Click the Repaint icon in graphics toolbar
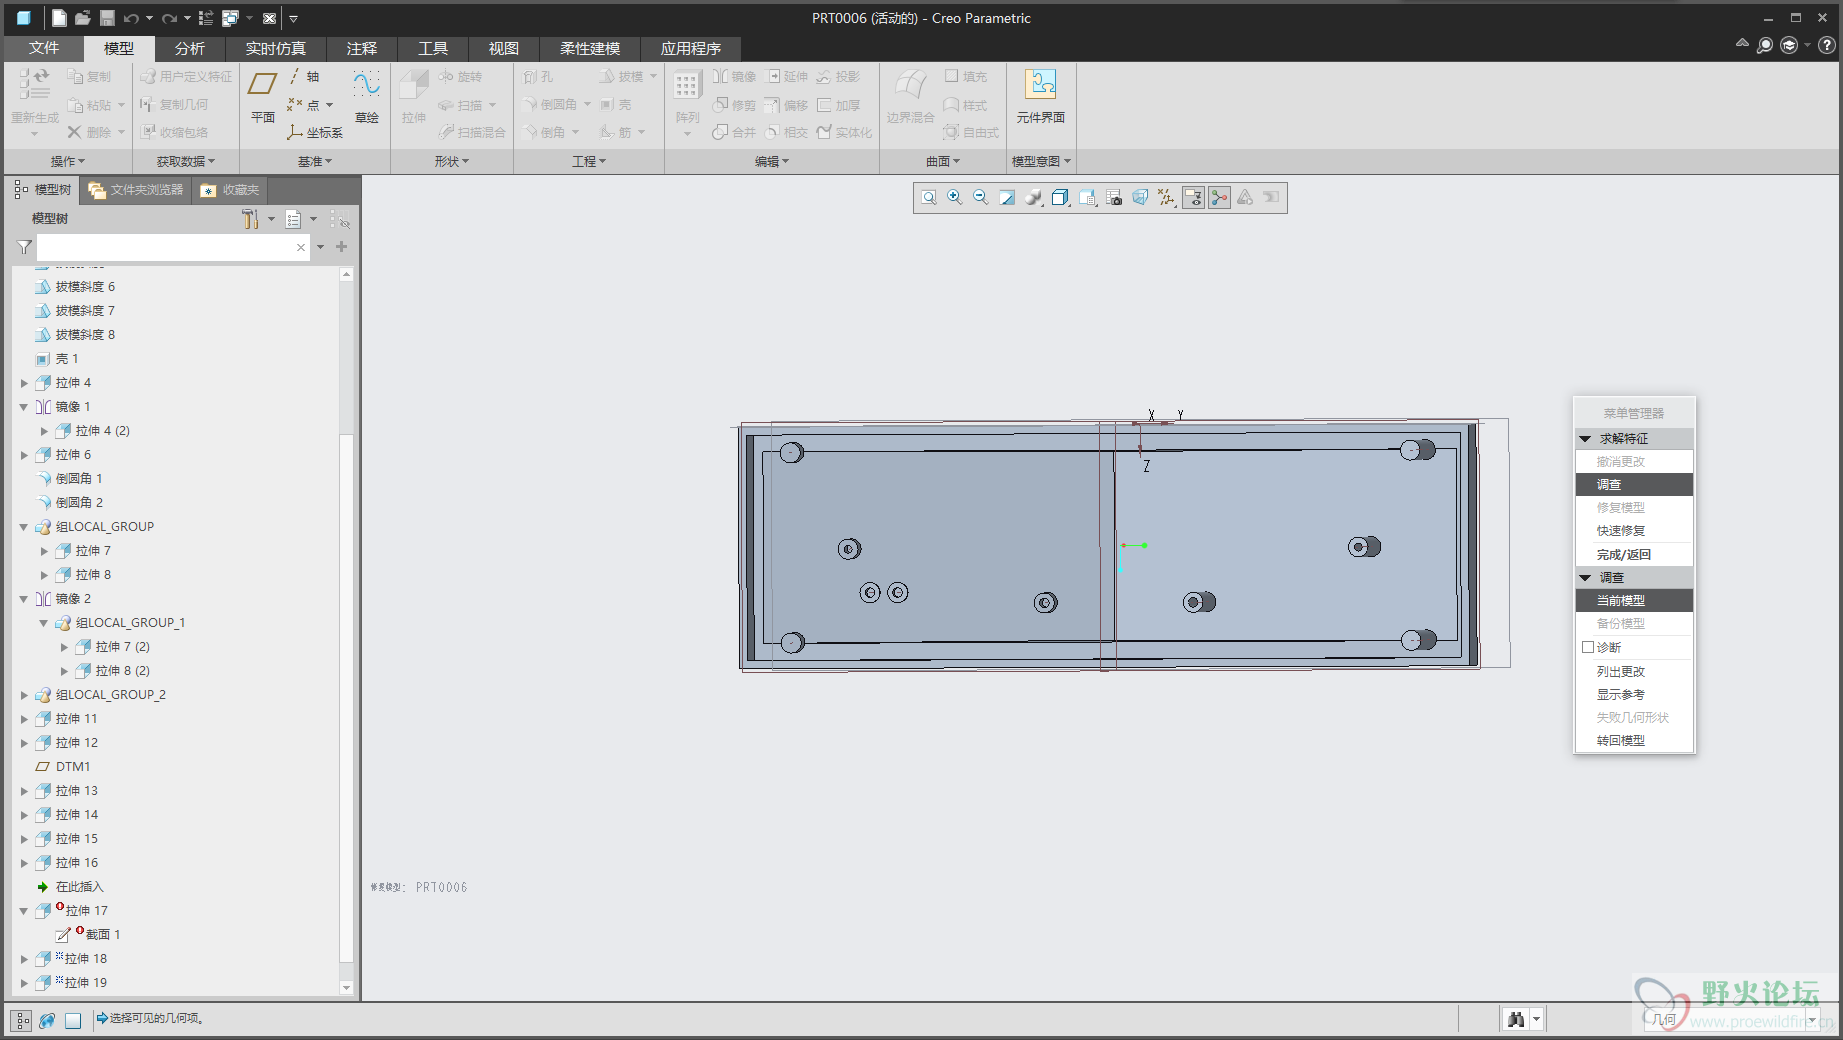The image size is (1843, 1040). pos(1007,198)
